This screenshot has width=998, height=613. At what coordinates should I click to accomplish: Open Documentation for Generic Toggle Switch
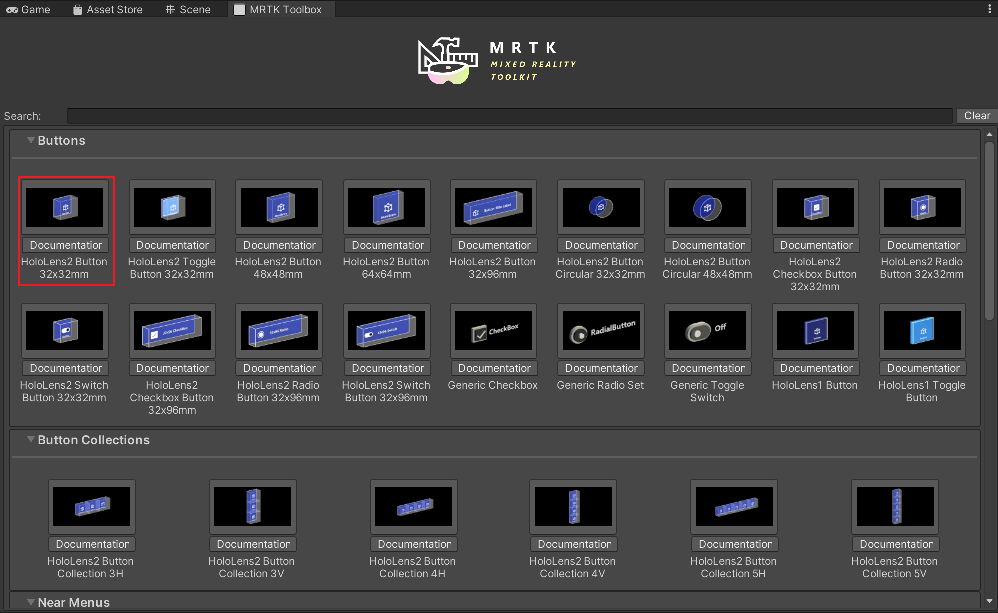(708, 368)
